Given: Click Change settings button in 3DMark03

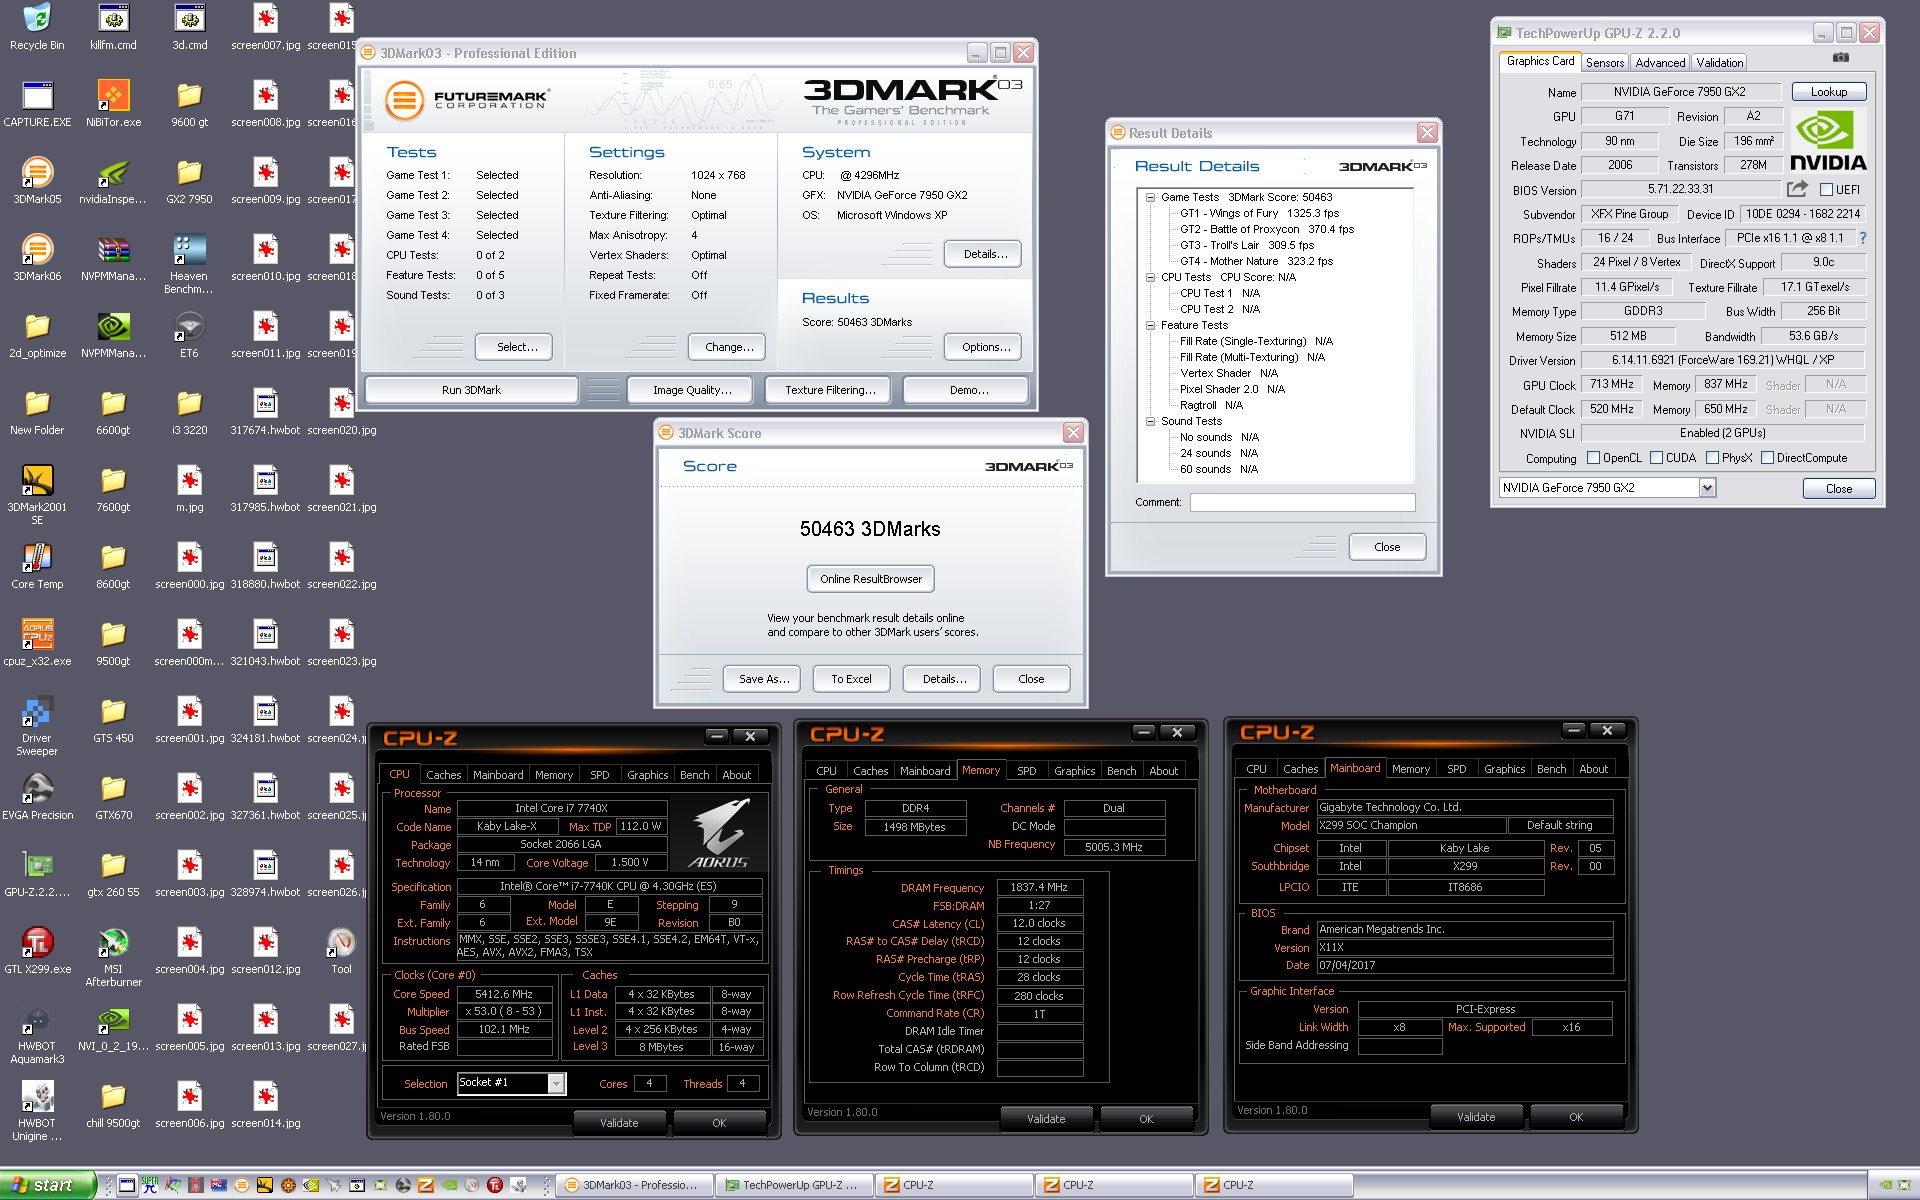Looking at the screenshot, I should click(x=729, y=347).
